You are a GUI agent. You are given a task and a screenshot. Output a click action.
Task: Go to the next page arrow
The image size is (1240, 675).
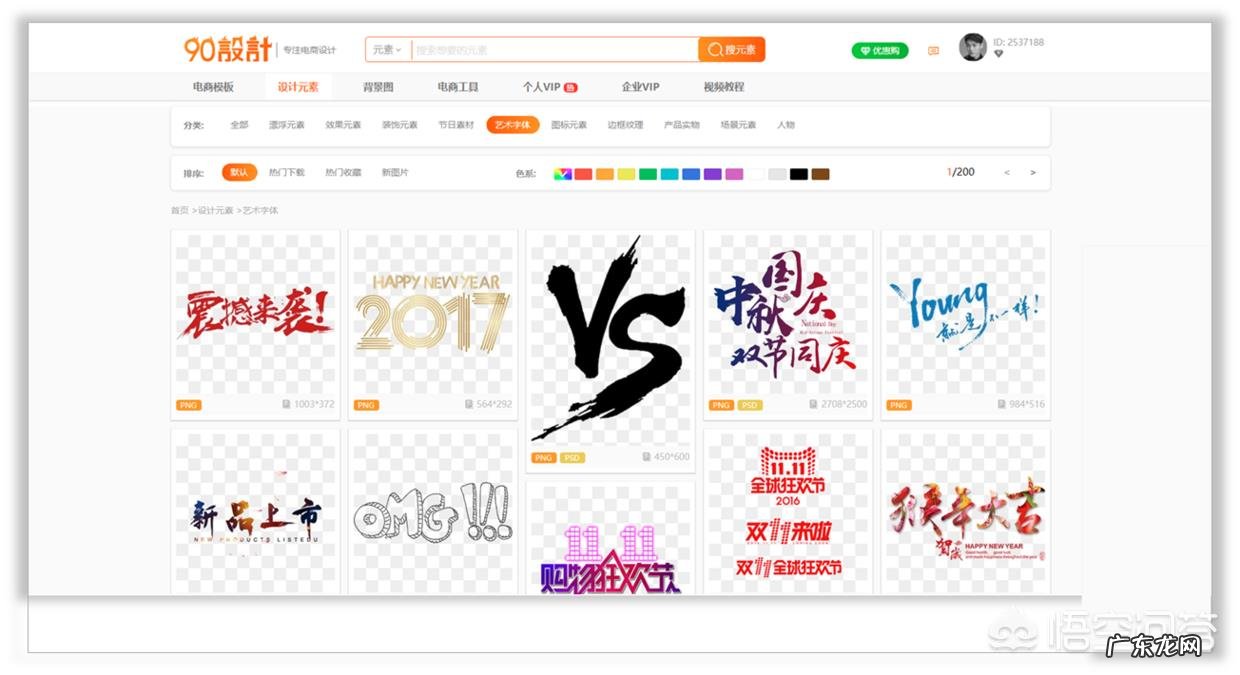click(x=1033, y=173)
